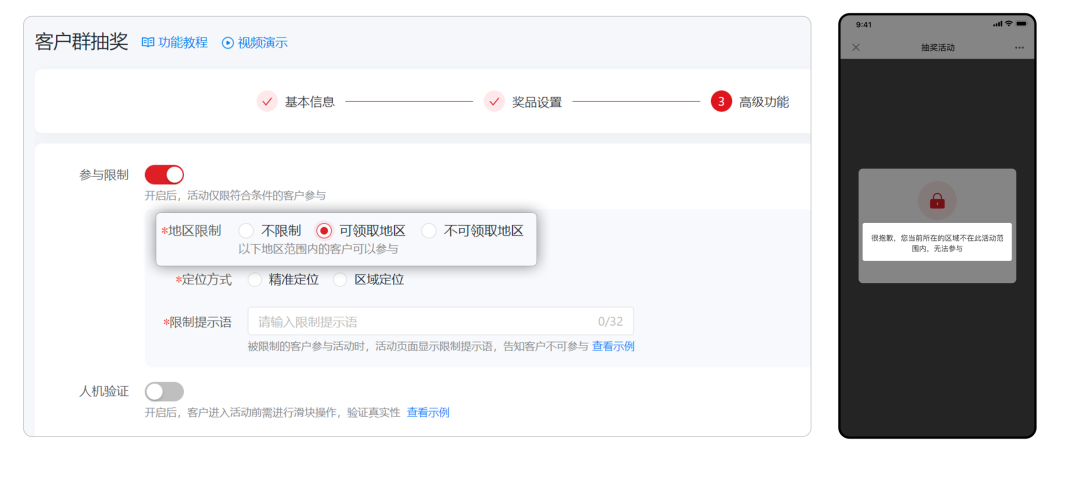This screenshot has width=1080, height=481.
Task: Click the 功能教程 book icon
Action: click(148, 42)
